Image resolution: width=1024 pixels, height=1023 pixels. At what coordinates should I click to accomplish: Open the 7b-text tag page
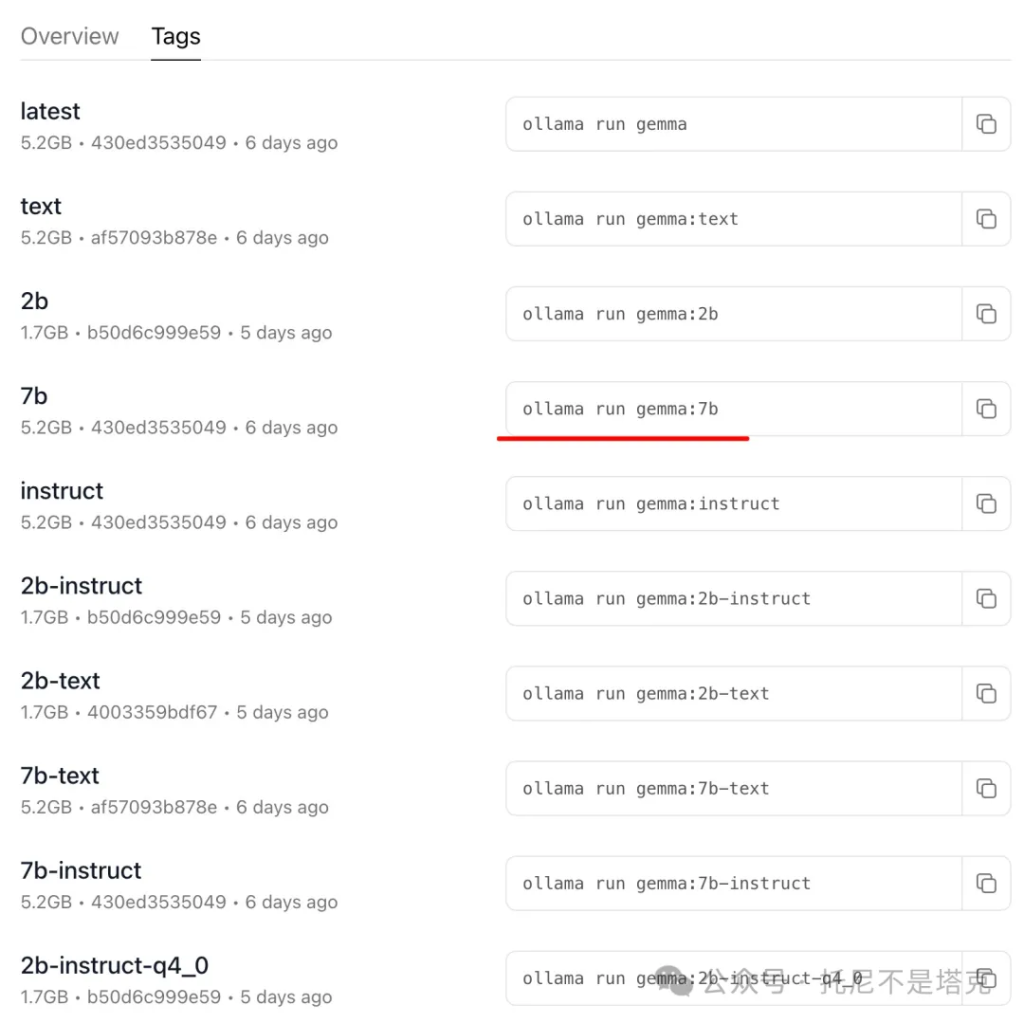(59, 776)
